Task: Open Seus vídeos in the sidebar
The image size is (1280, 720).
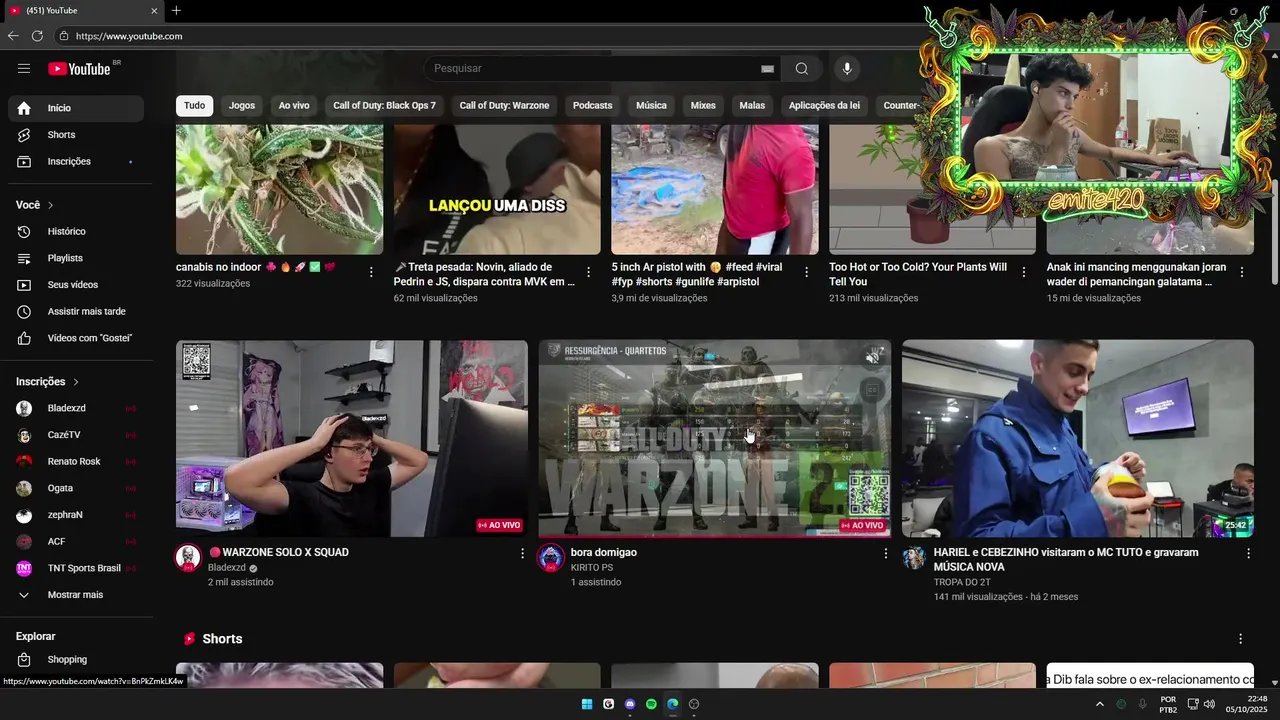Action: click(x=76, y=285)
